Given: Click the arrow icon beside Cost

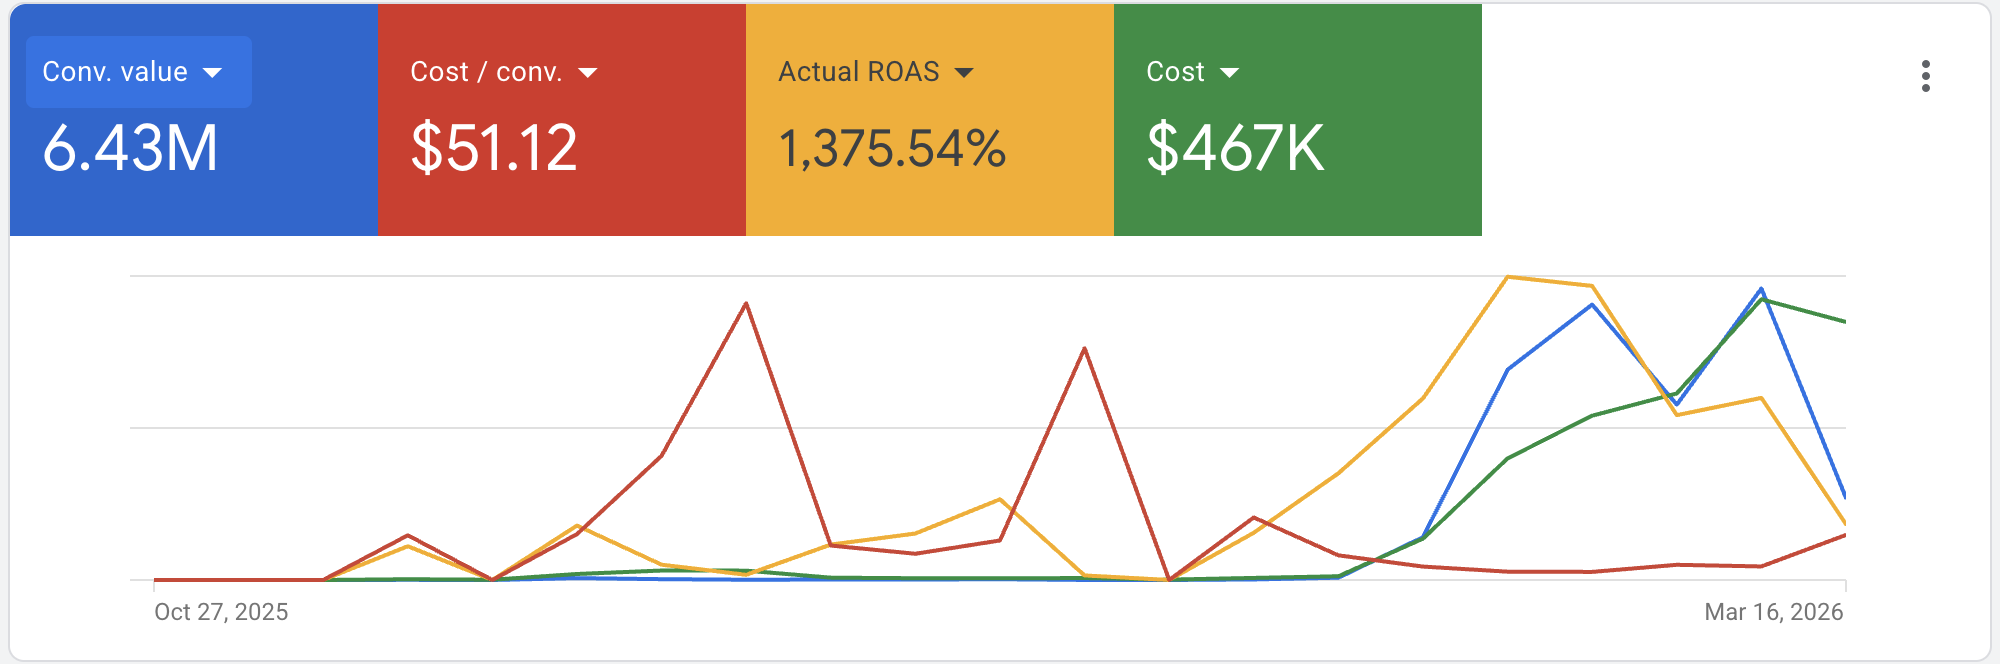Looking at the screenshot, I should (x=1230, y=73).
